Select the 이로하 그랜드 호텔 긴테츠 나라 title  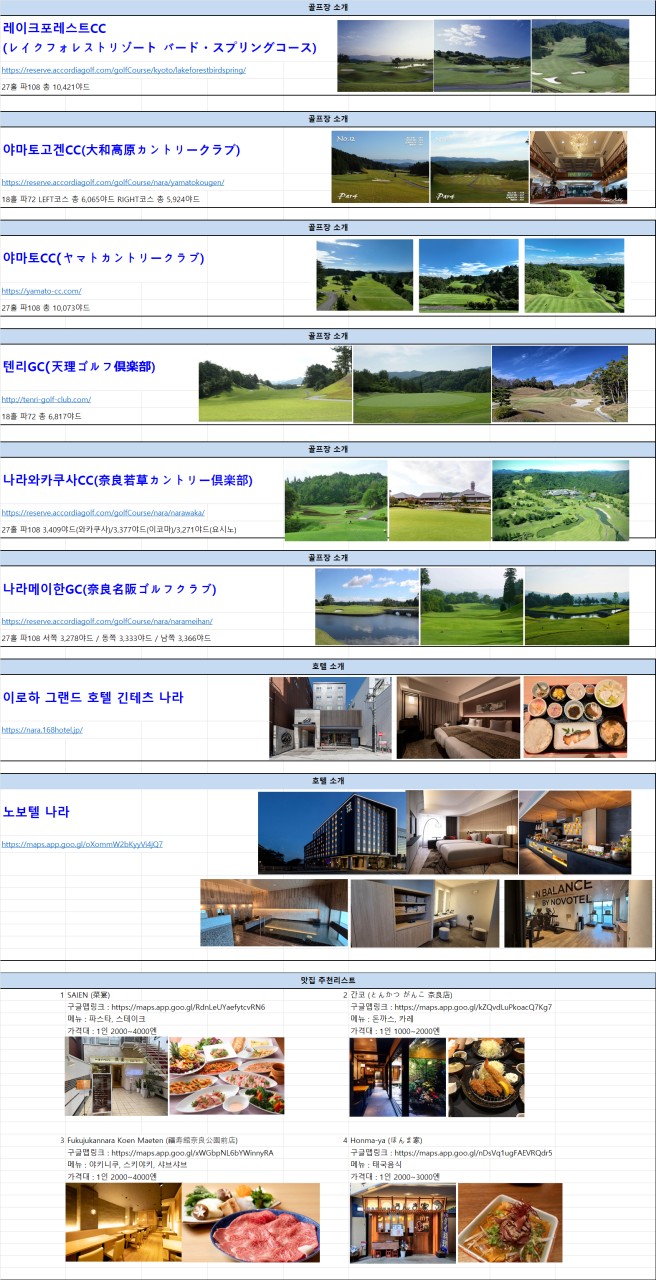(93, 697)
